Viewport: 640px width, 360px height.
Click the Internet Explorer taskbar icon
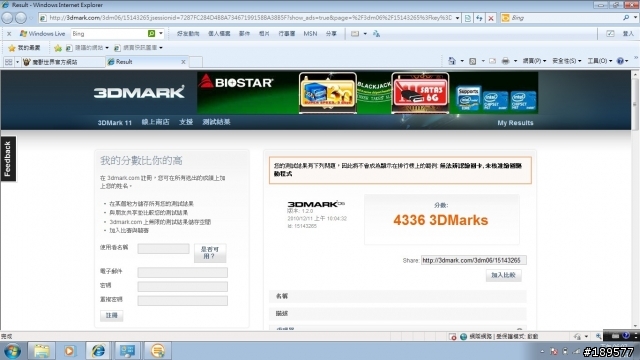tap(98, 351)
